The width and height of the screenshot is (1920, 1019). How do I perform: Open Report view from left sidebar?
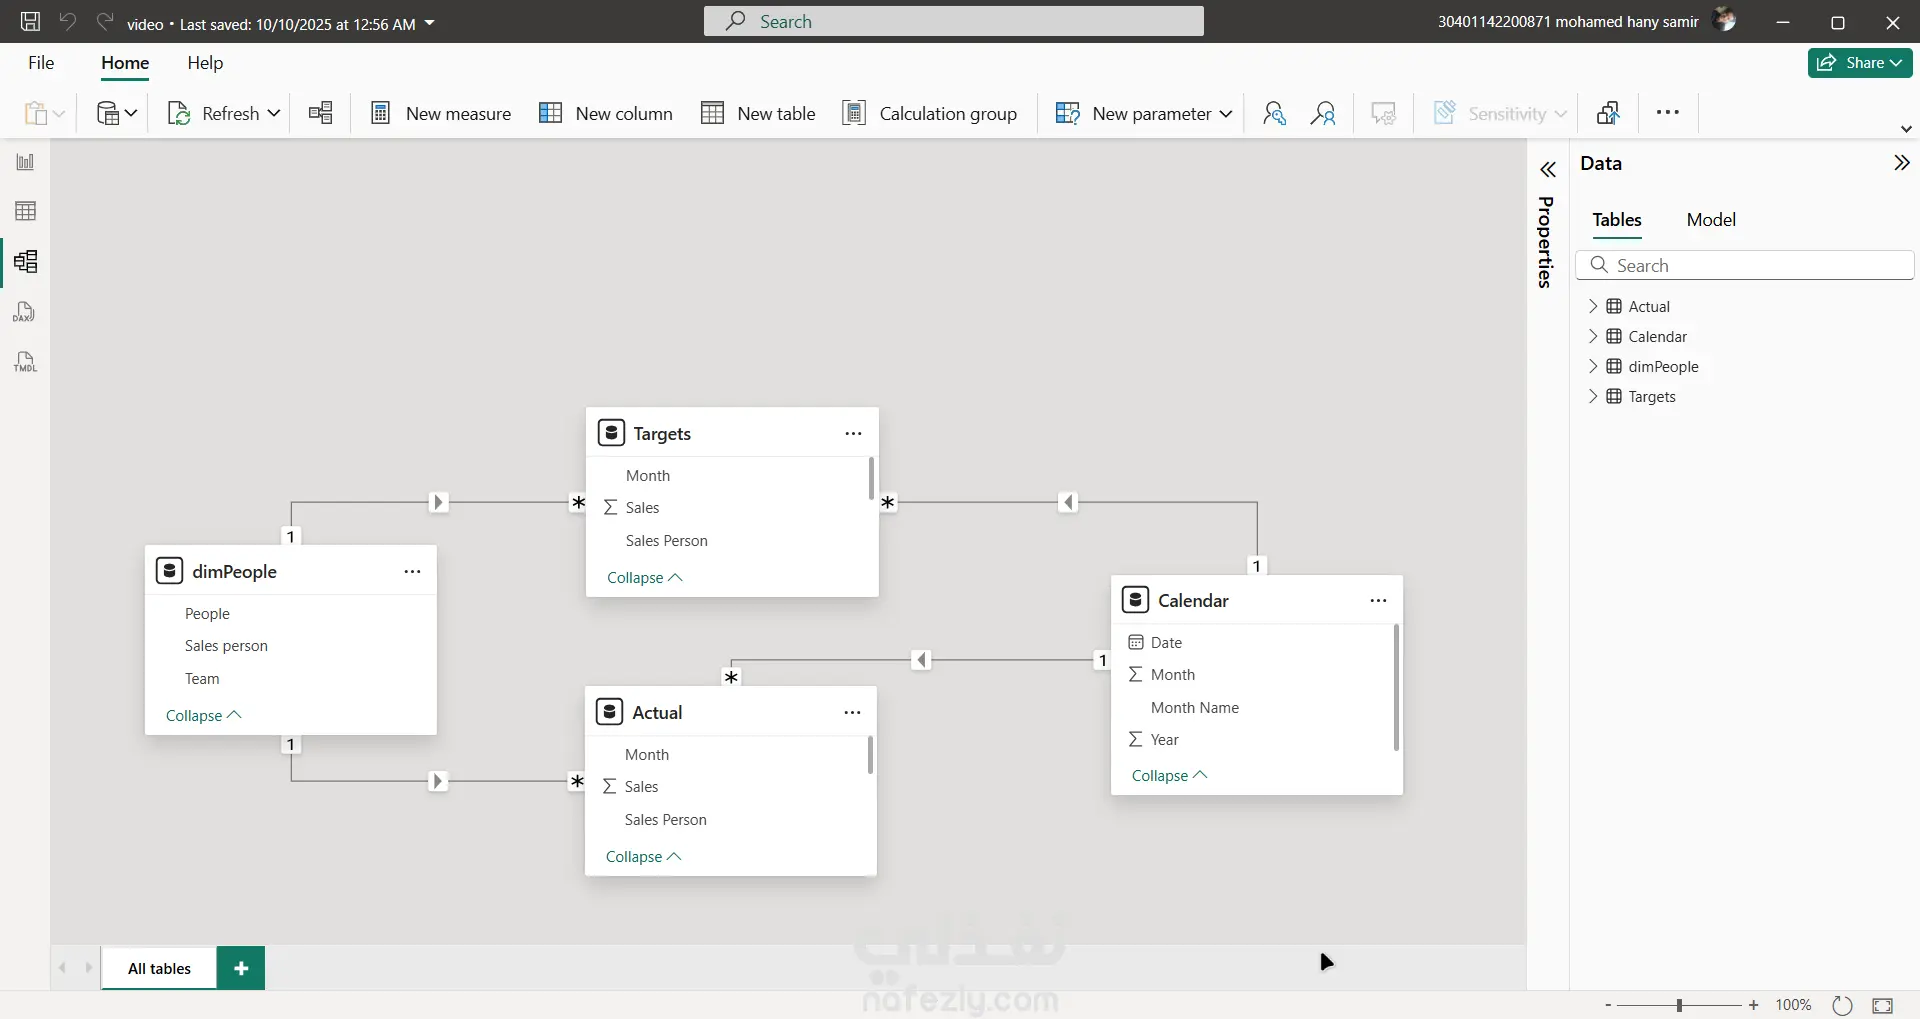point(25,162)
